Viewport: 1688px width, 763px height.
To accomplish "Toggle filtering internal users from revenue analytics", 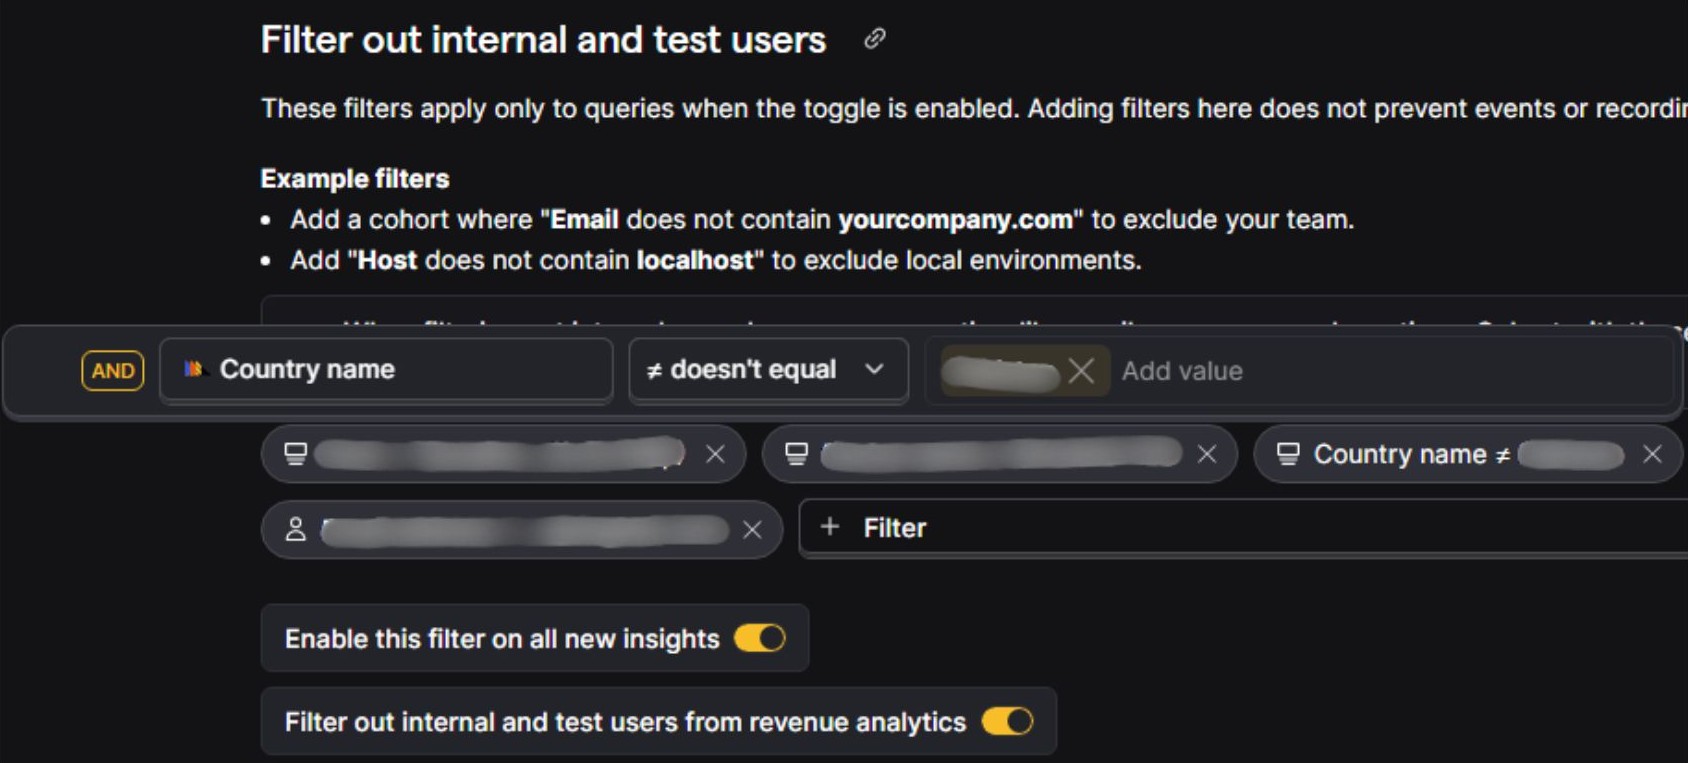I will [1007, 721].
